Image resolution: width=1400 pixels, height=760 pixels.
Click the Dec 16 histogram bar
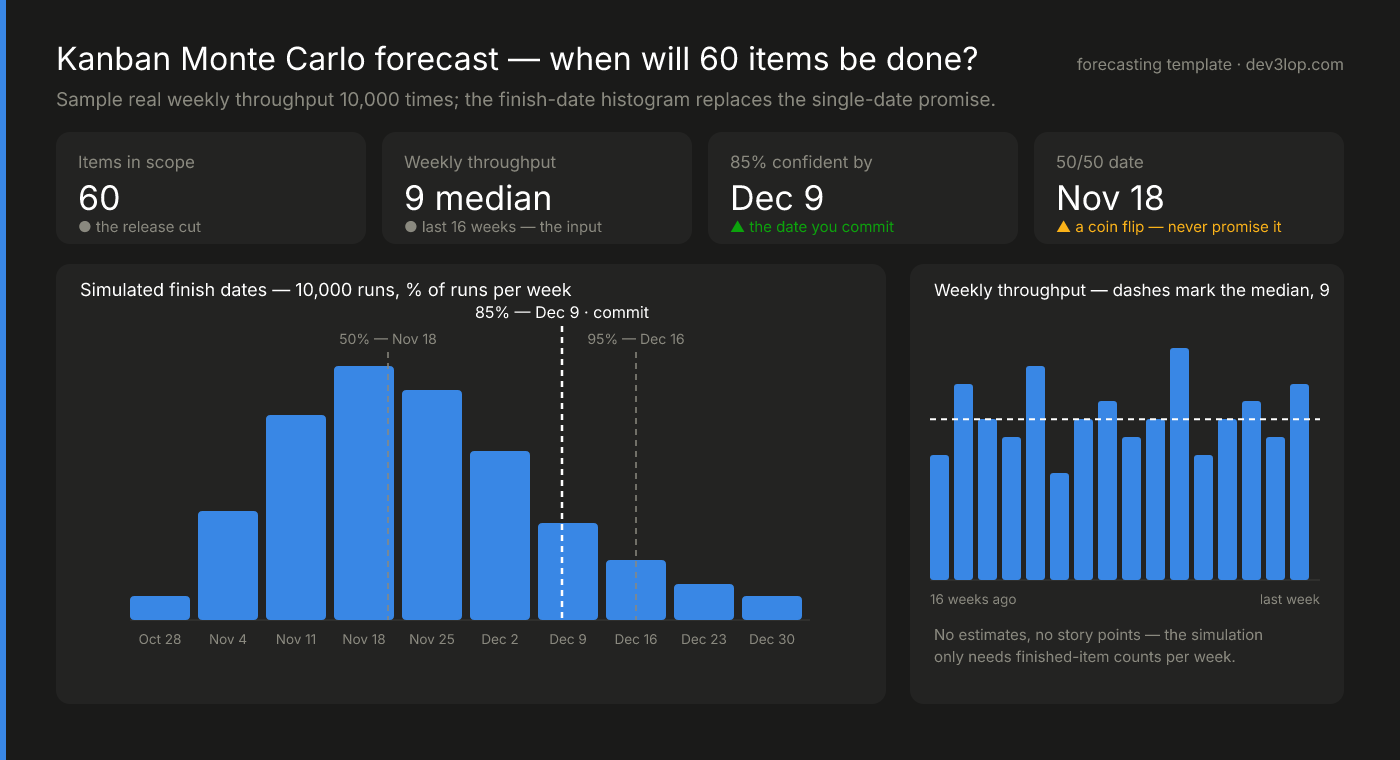[636, 590]
